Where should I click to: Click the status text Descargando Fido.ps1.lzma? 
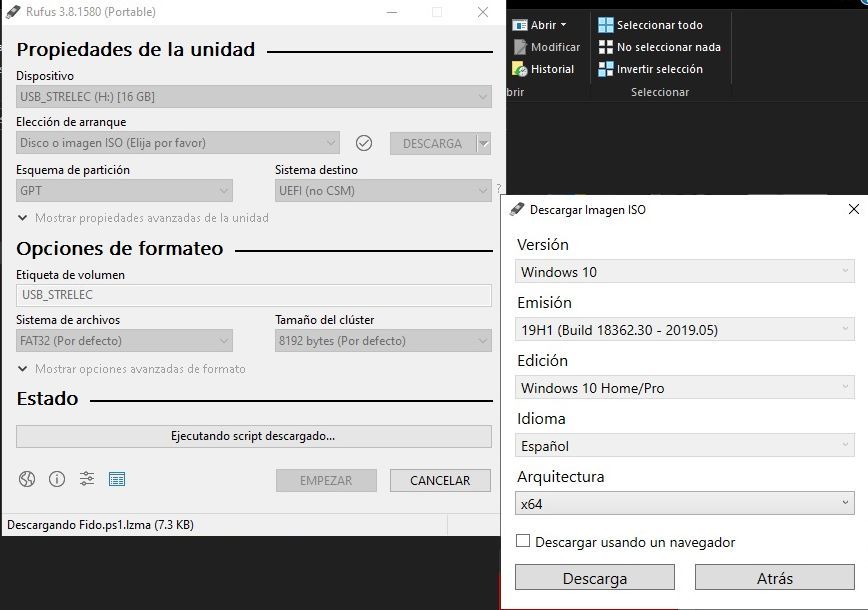click(x=100, y=525)
